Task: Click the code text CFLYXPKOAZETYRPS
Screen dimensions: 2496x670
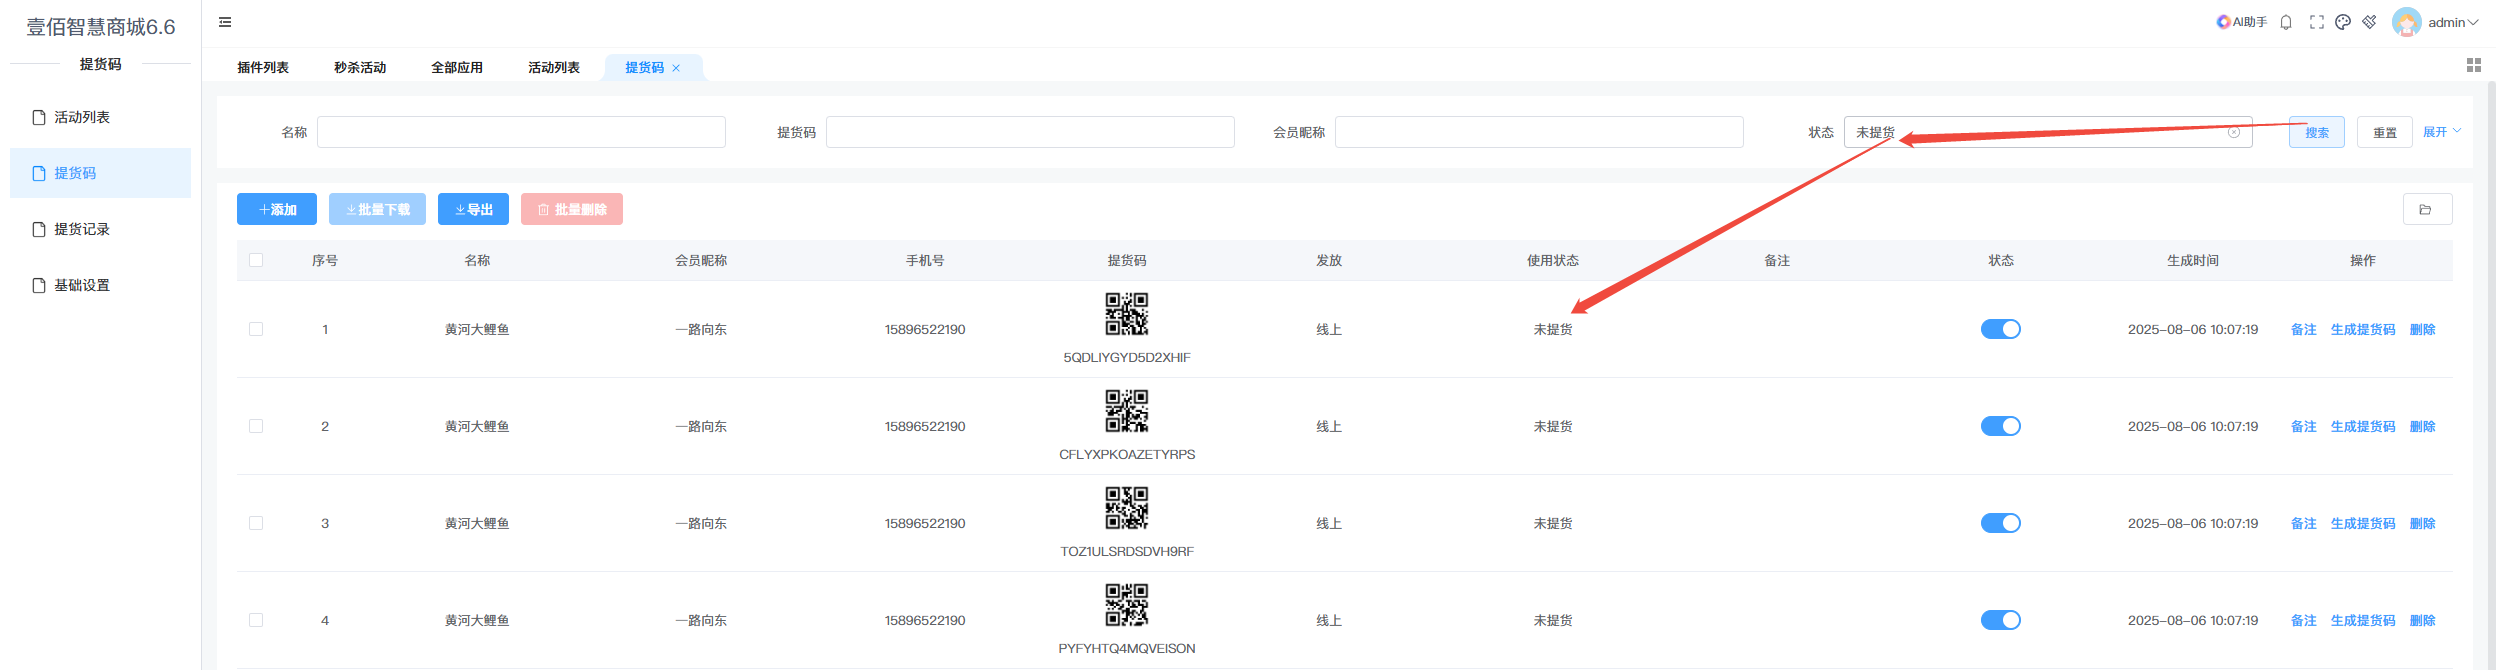Action: (1127, 454)
